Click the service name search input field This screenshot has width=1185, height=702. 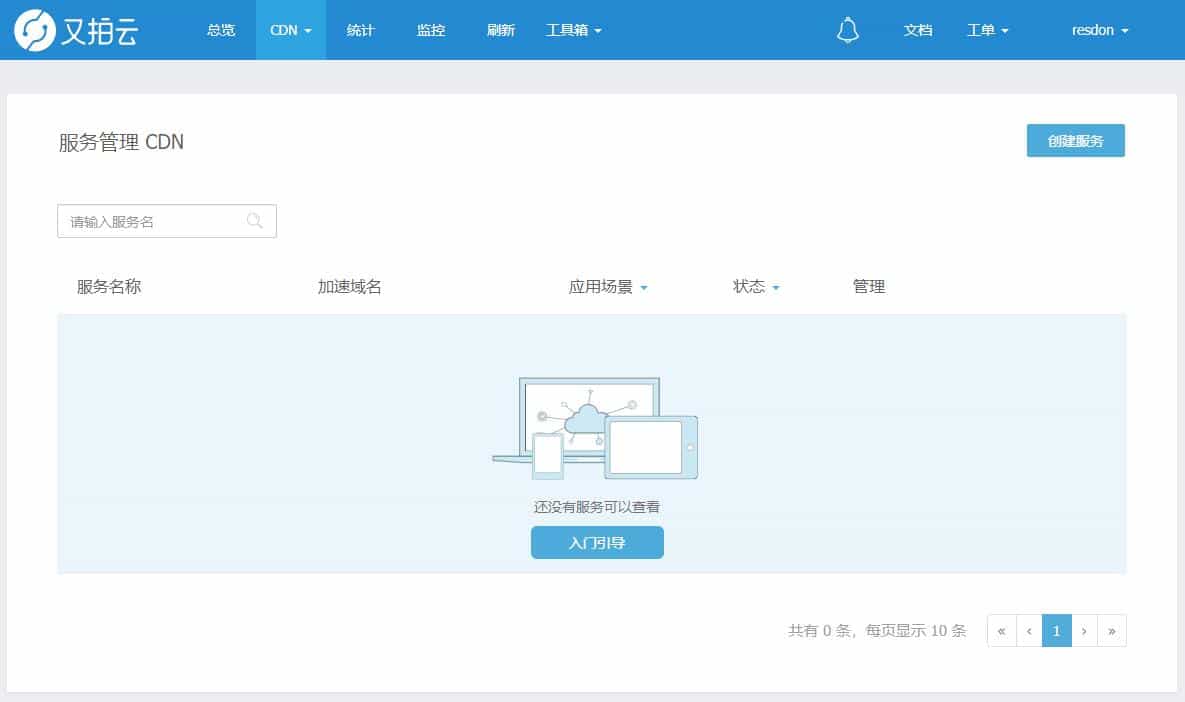(x=150, y=220)
